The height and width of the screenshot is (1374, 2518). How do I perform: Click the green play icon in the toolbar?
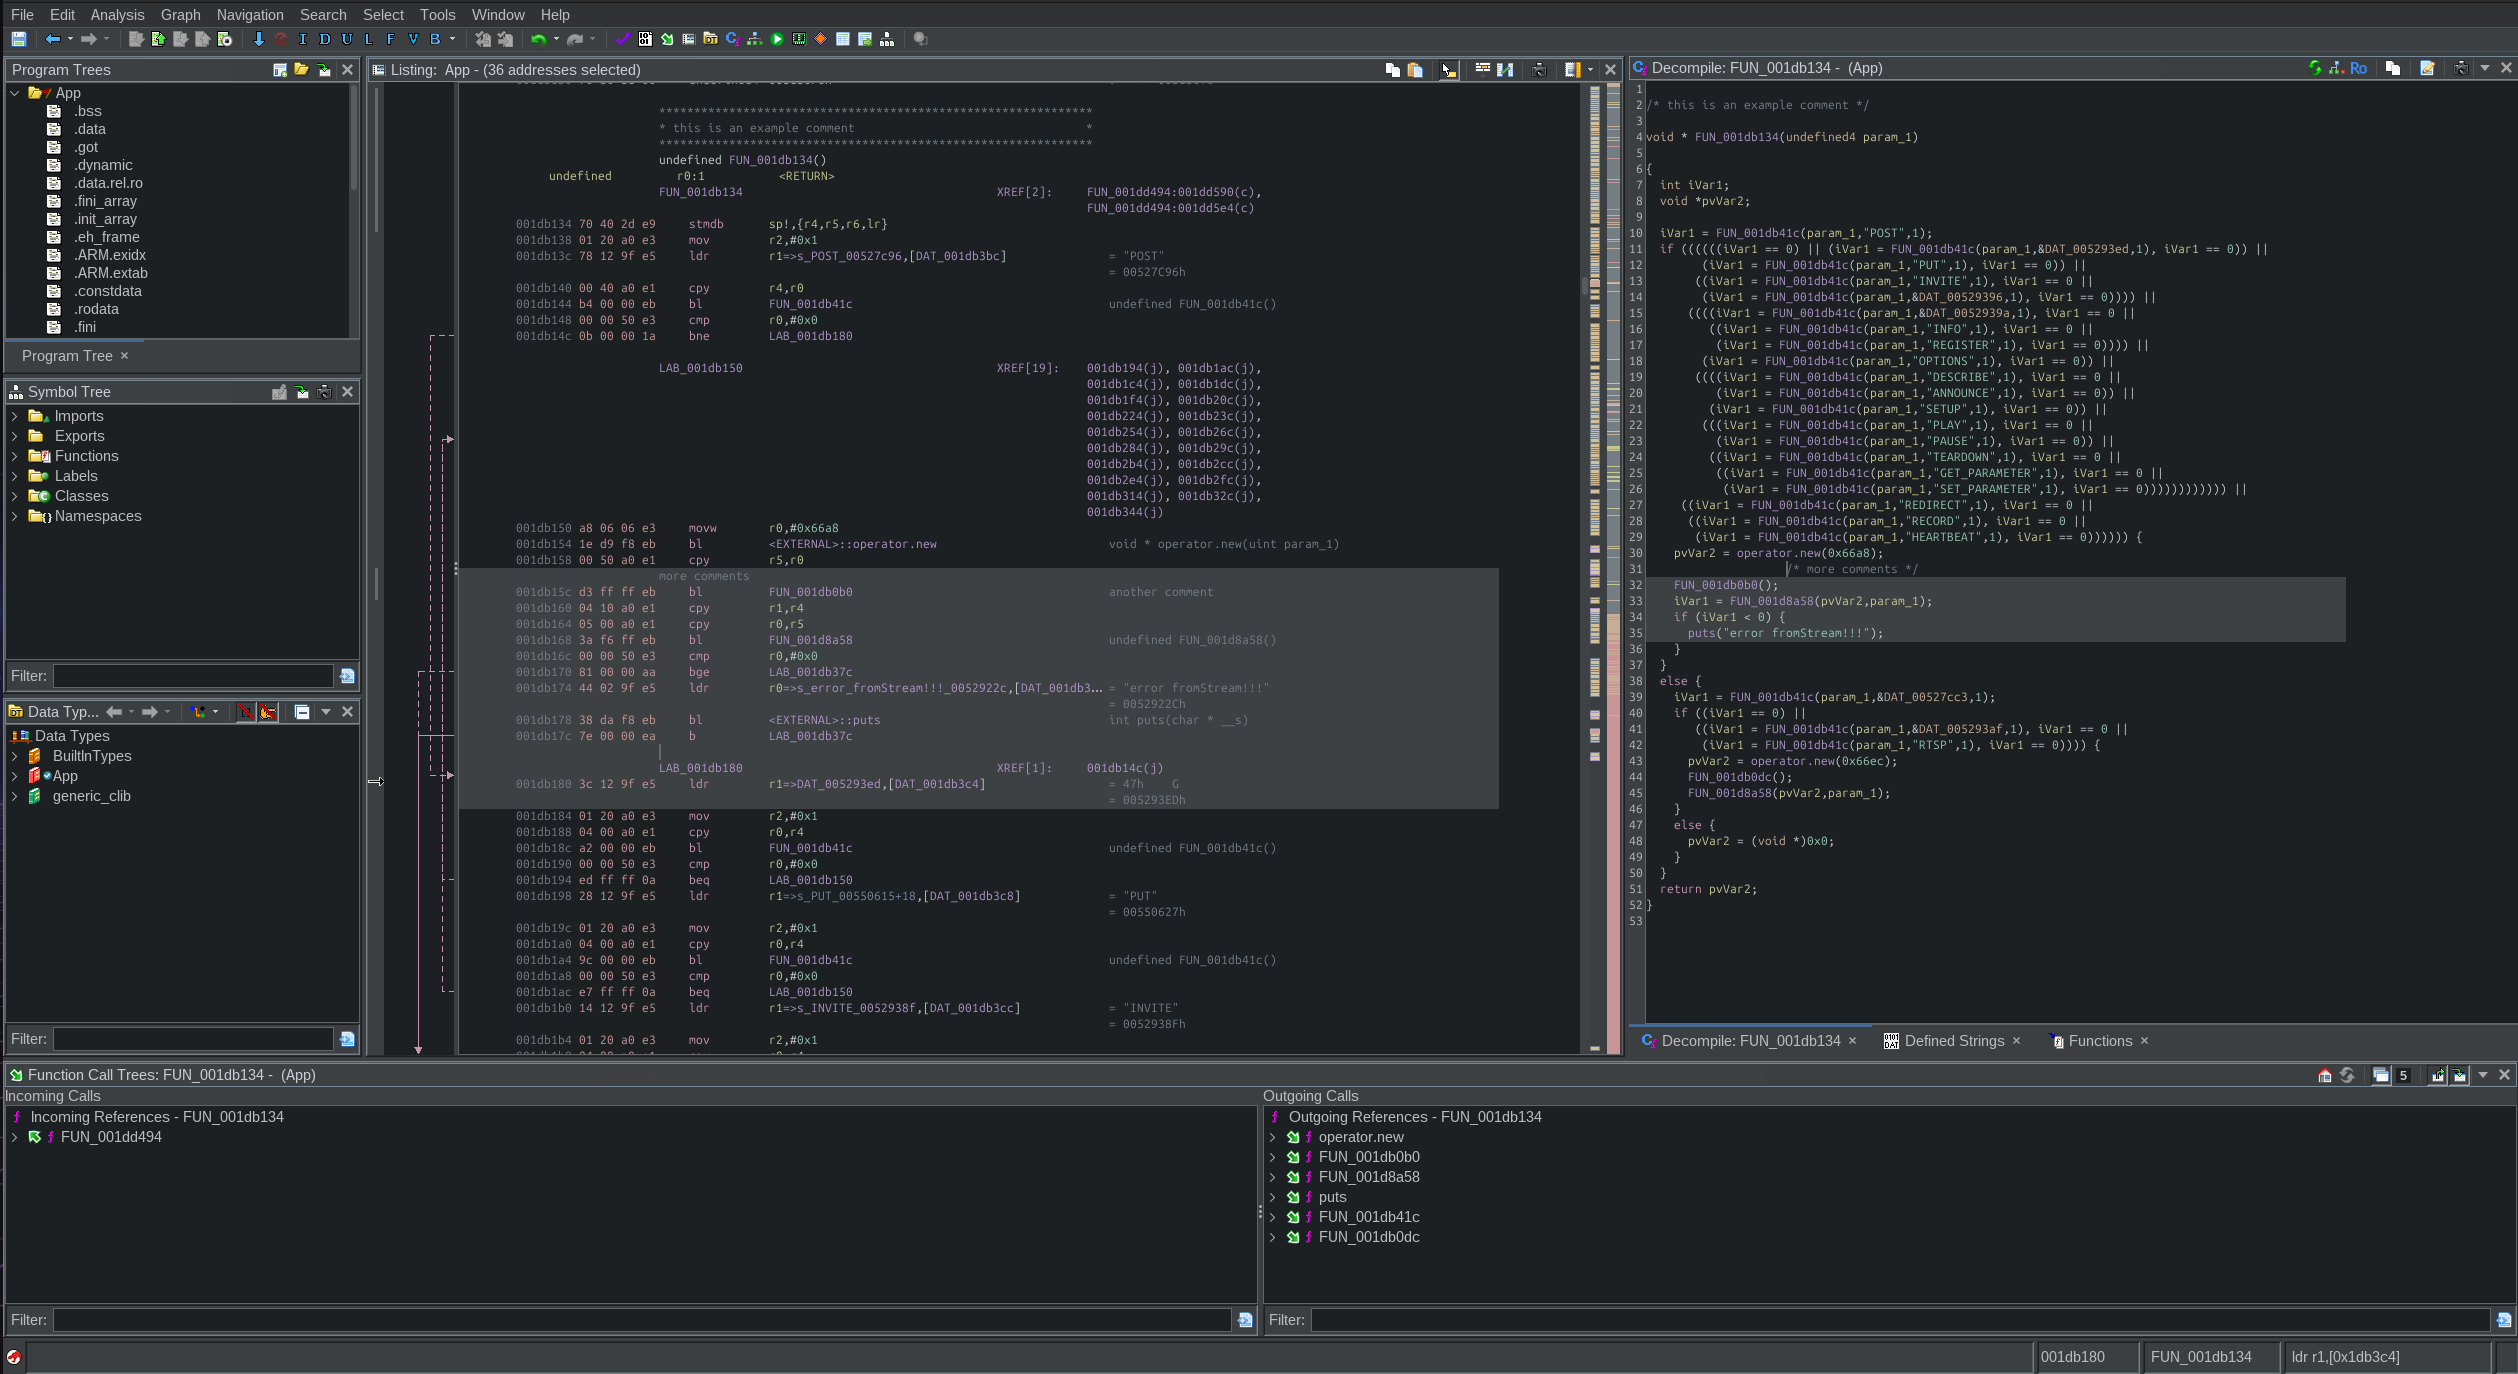click(777, 39)
